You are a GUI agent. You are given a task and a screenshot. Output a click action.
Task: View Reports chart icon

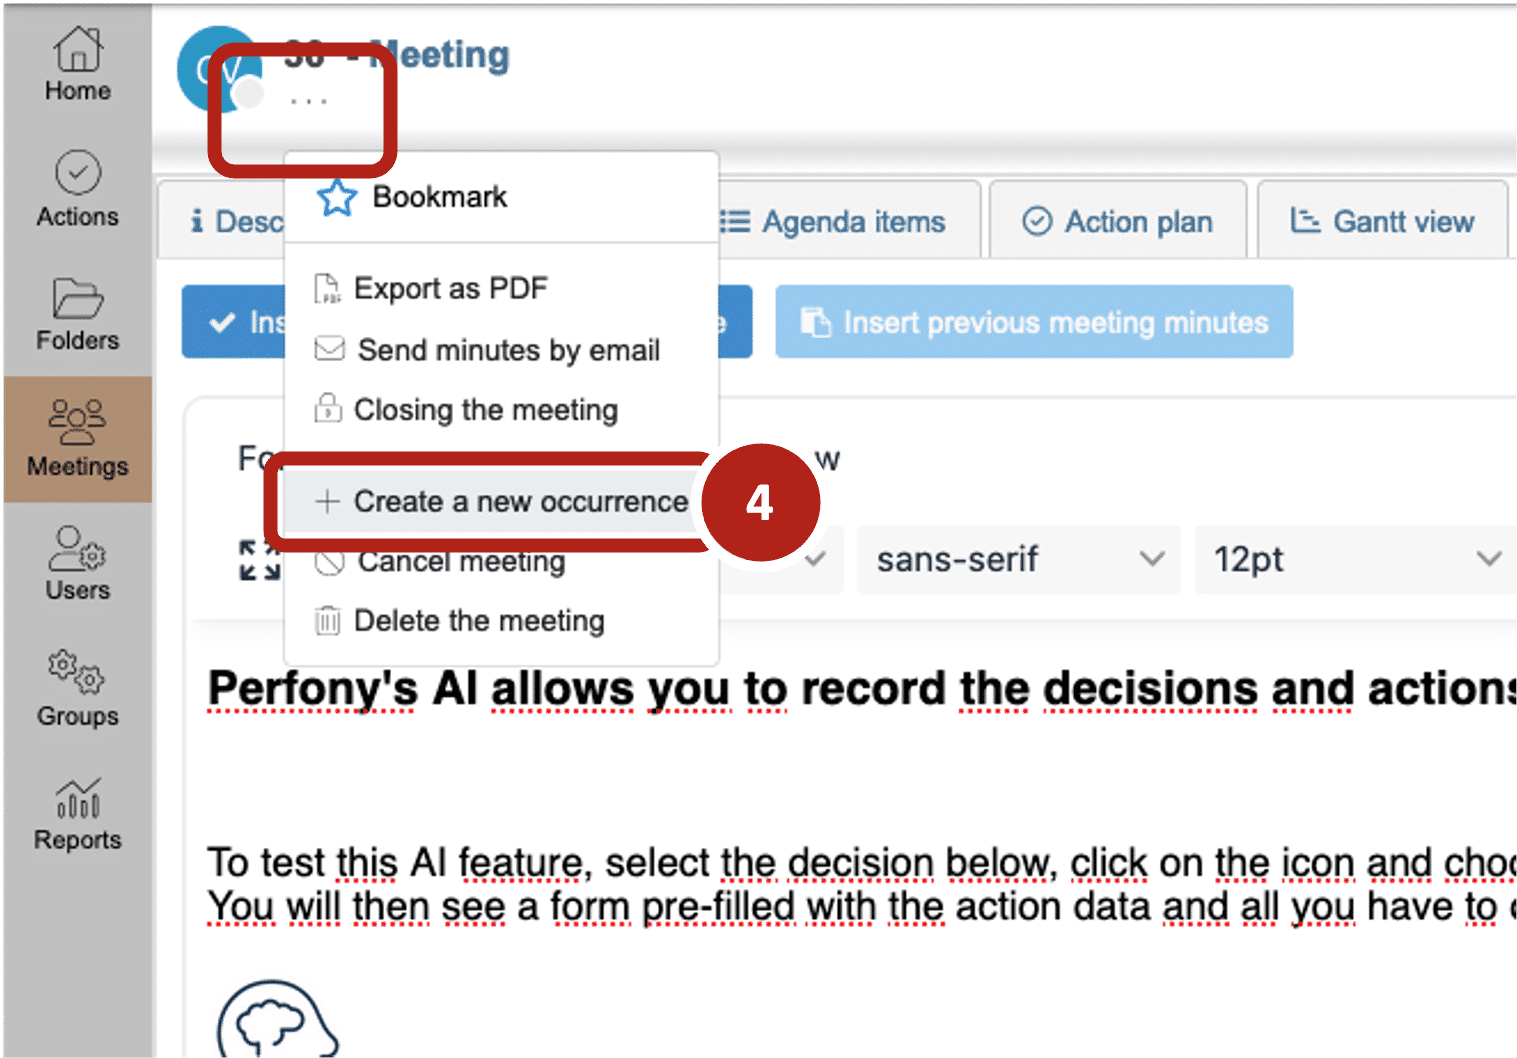(77, 813)
